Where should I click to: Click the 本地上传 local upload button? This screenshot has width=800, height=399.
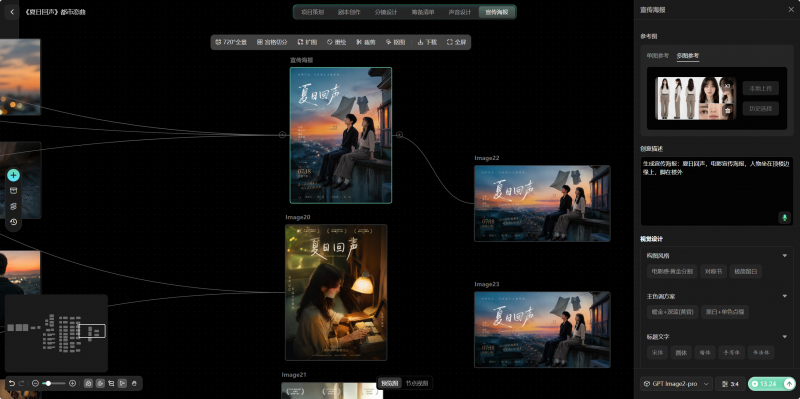tap(760, 89)
